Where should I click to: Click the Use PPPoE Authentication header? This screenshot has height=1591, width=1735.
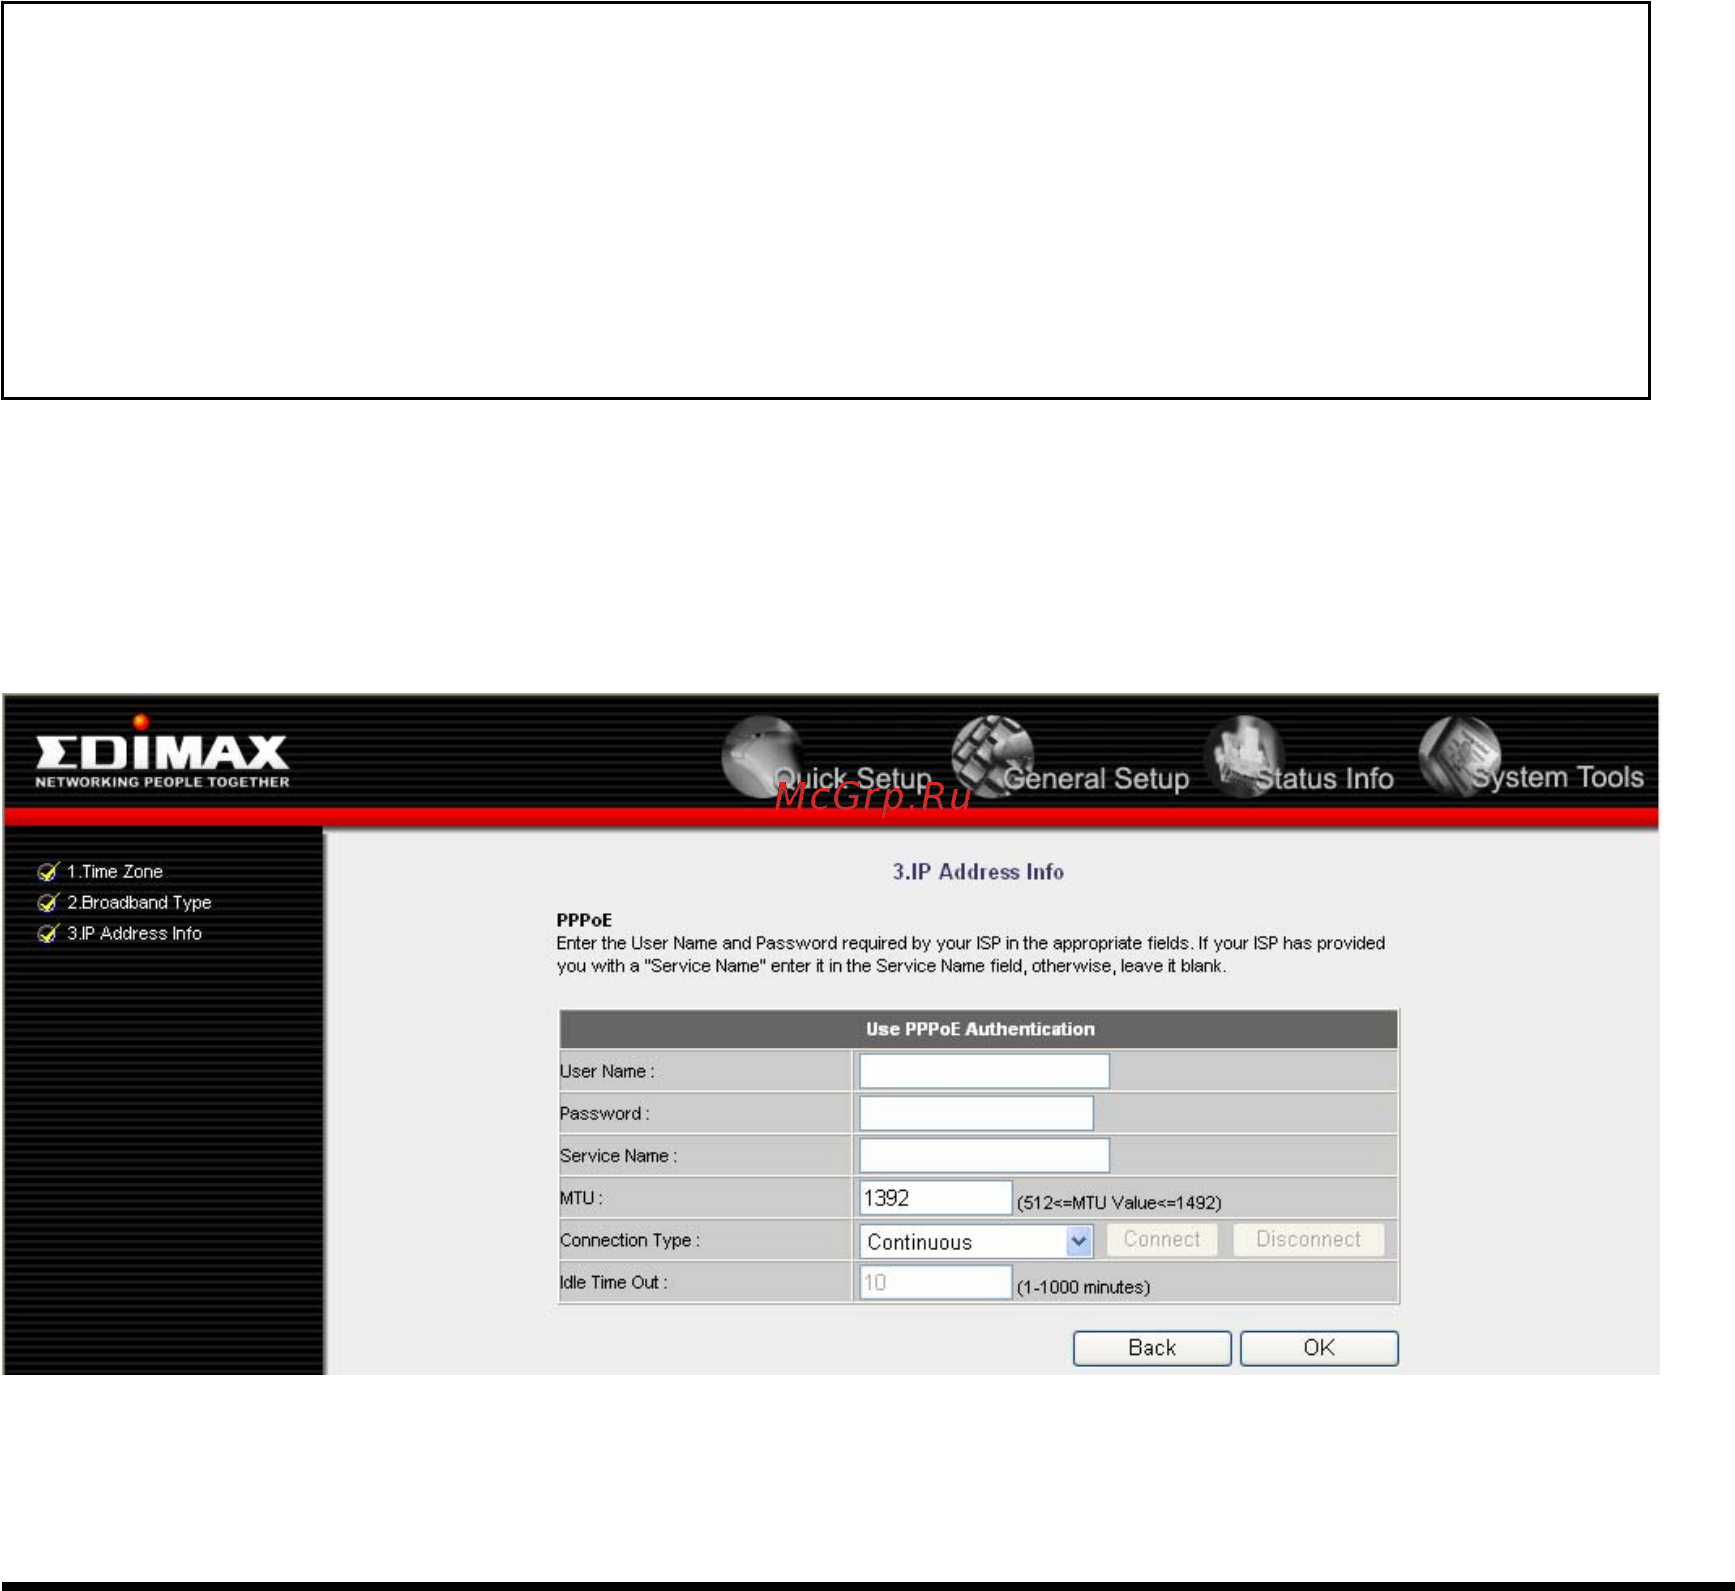pyautogui.click(x=980, y=1029)
